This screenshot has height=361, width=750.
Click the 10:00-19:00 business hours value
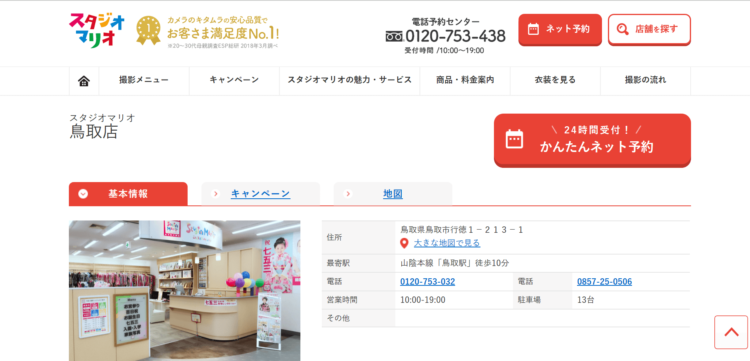click(423, 300)
